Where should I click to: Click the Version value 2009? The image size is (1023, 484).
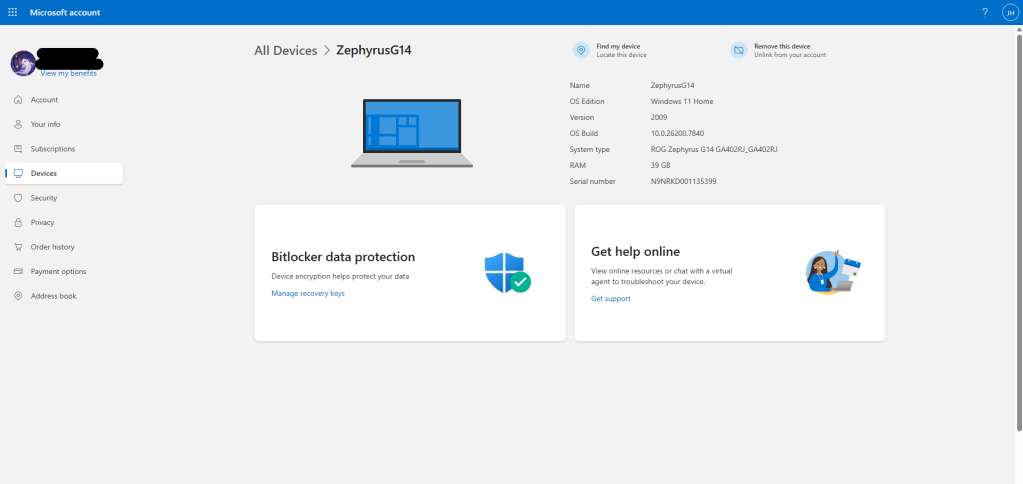659,117
